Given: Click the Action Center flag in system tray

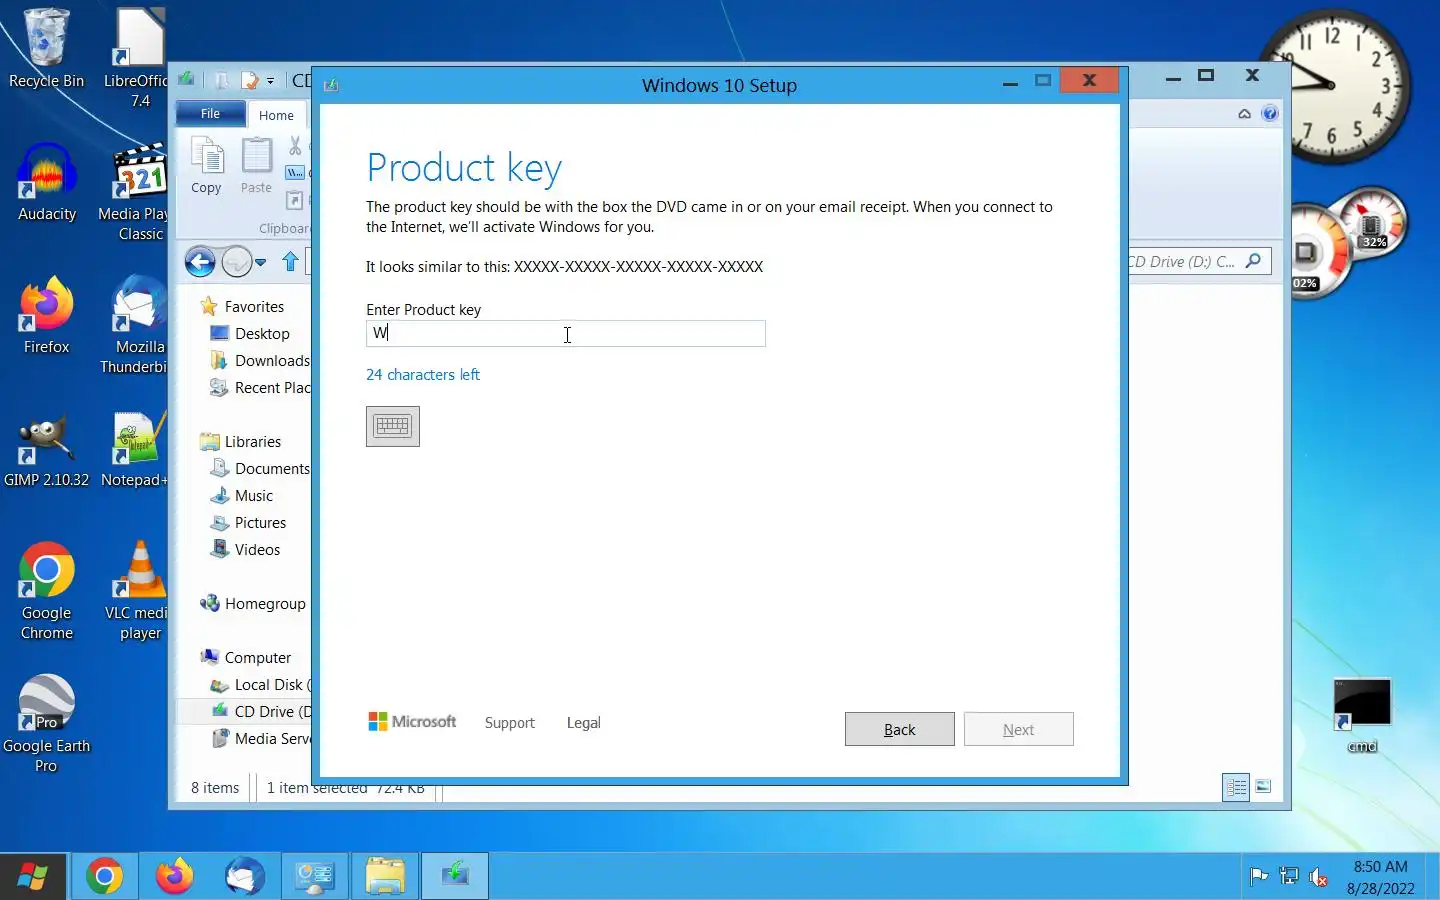Looking at the screenshot, I should point(1259,877).
